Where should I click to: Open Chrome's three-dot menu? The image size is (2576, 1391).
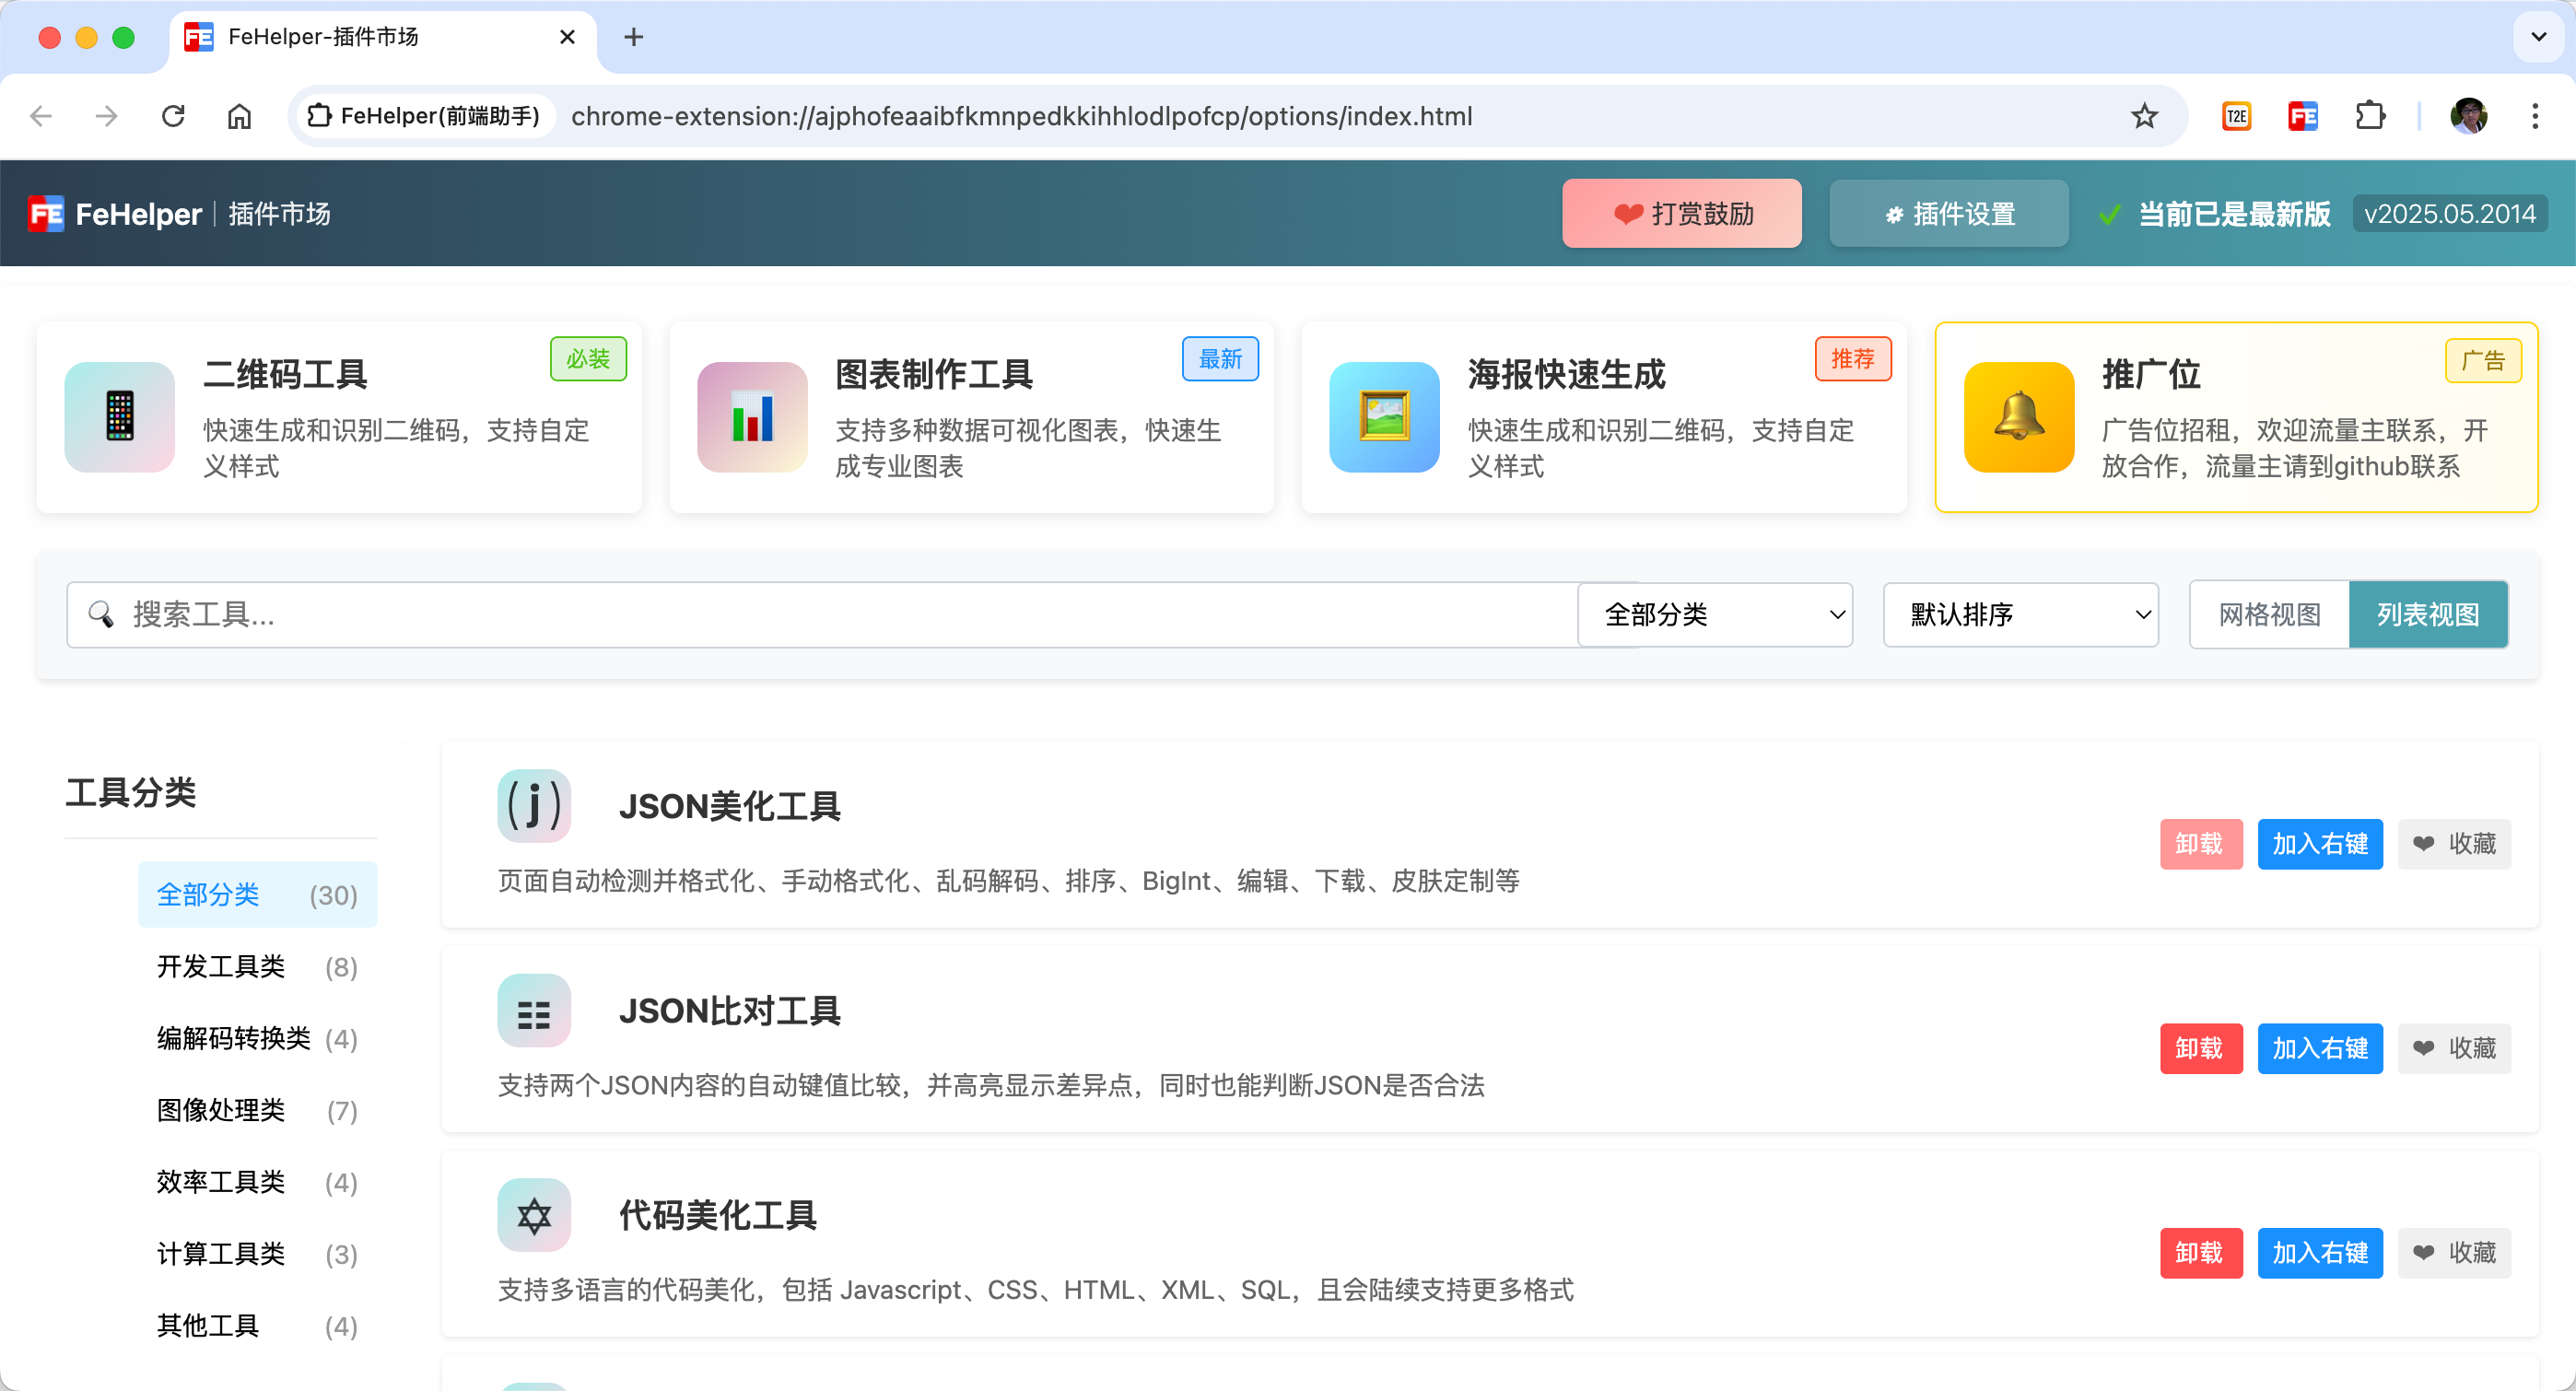(2534, 117)
